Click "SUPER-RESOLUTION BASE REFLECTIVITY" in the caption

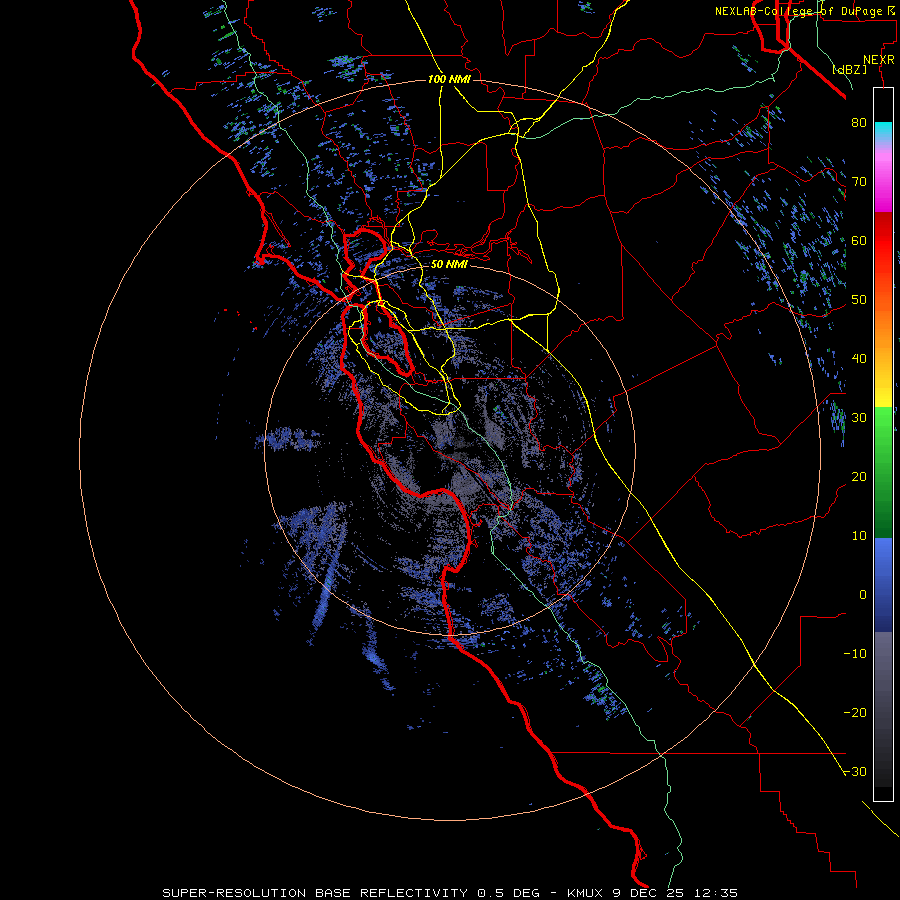[315, 893]
